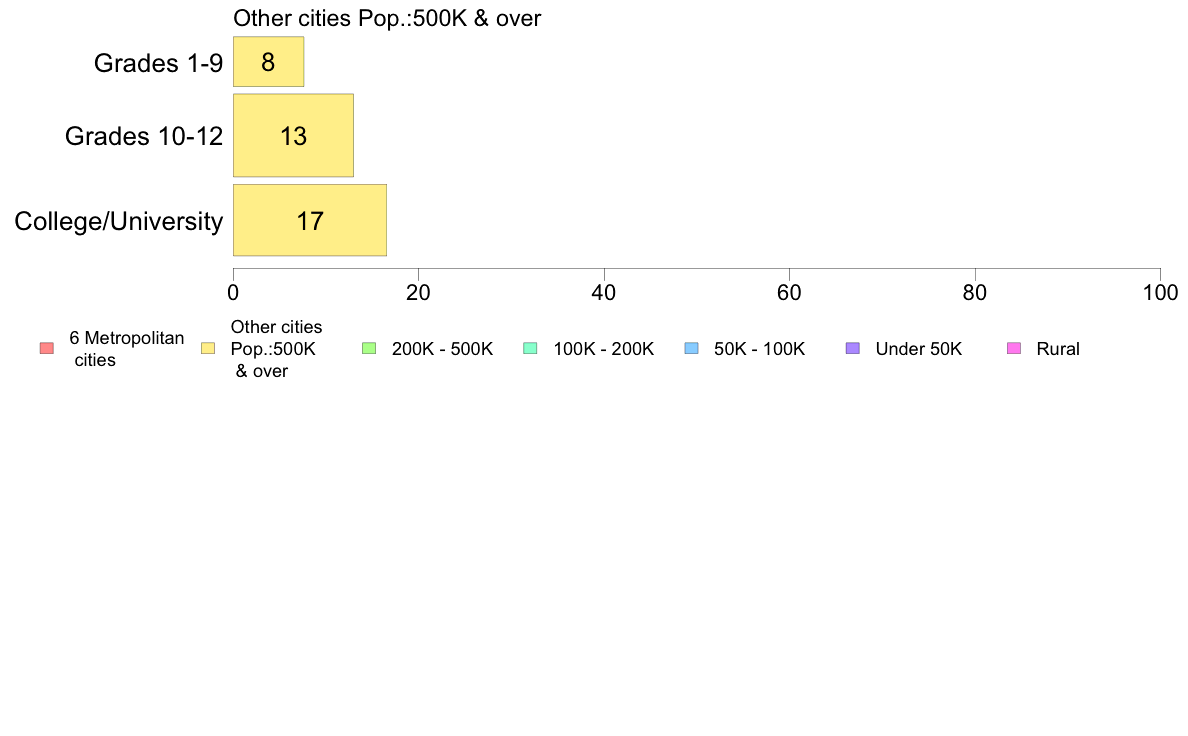The image size is (1188, 736).
Task: Click the 200K - 500K legend text
Action: pos(442,349)
